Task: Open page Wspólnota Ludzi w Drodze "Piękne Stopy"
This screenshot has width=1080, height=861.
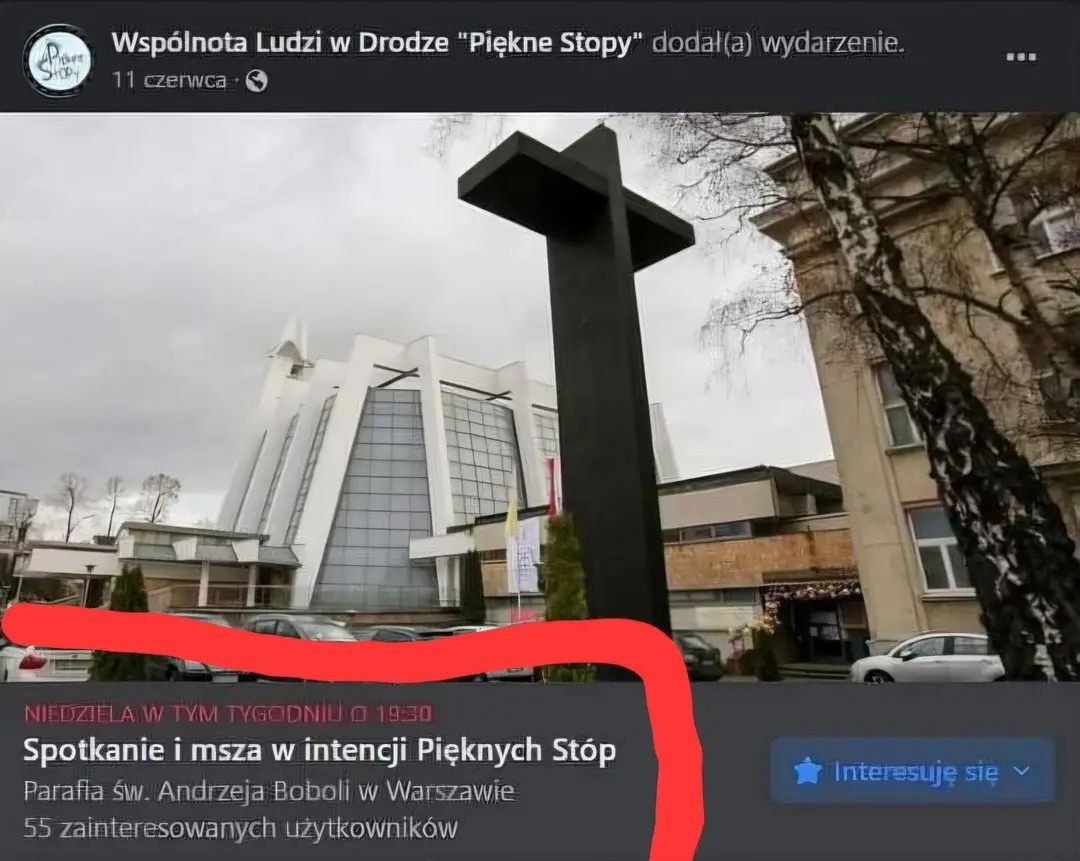Action: pyautogui.click(x=377, y=43)
